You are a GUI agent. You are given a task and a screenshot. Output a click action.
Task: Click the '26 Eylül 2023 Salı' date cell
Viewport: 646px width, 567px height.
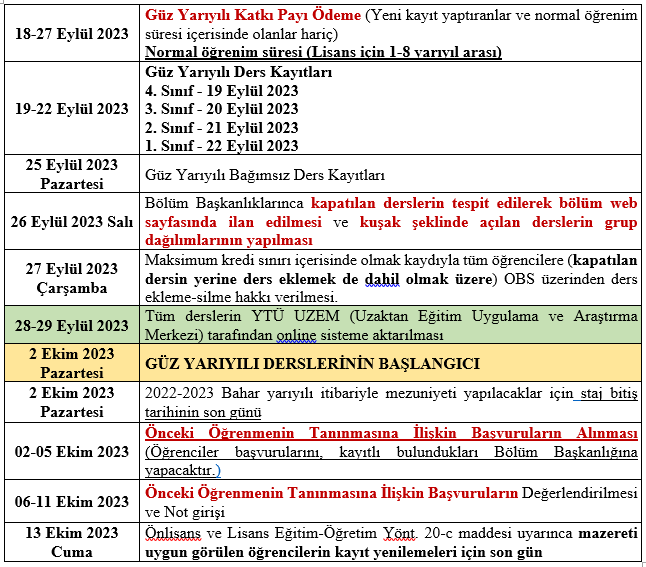71,221
